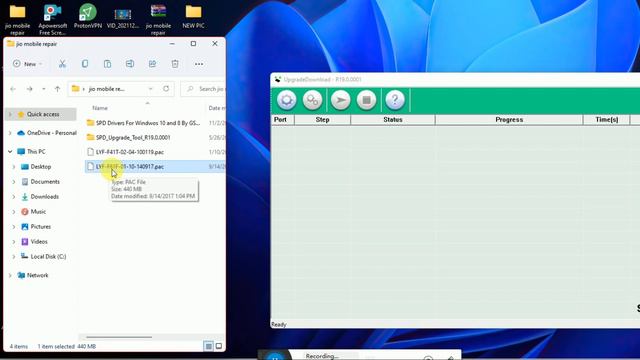Screen dimensions: 640x360
Task: Collapse the This PC tree node
Action: pos(10,151)
